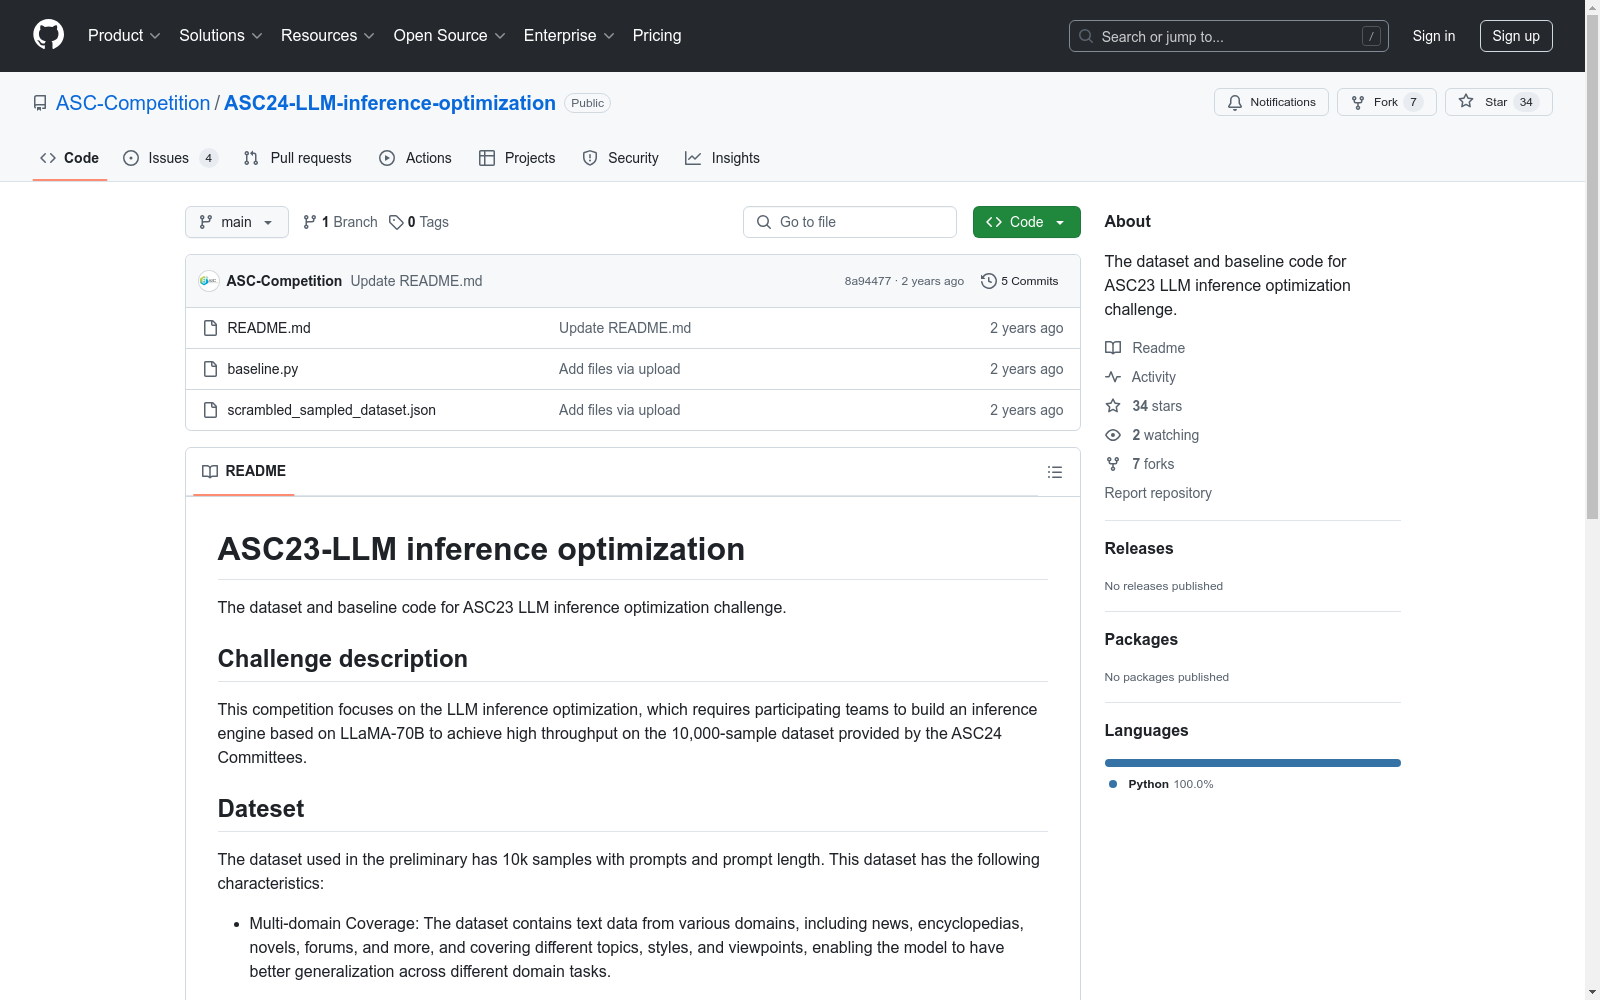Viewport: 1600px width, 1000px height.
Task: Expand the Open Source menu
Action: coord(450,36)
